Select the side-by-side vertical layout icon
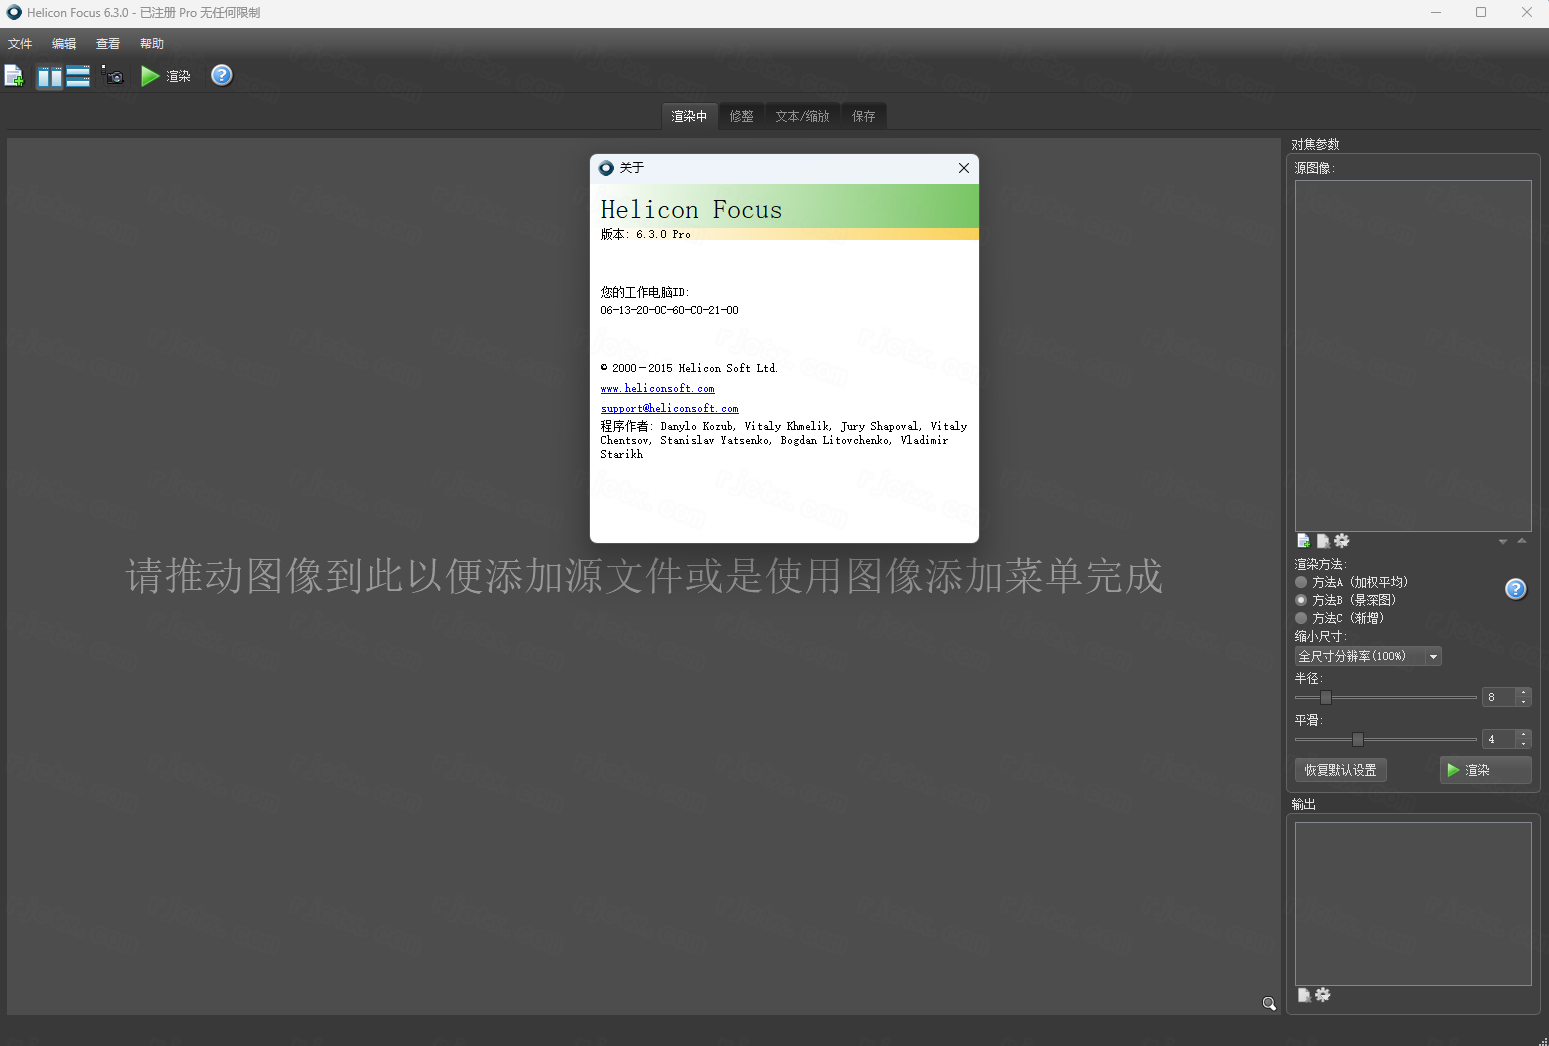Image resolution: width=1549 pixels, height=1046 pixels. (50, 76)
